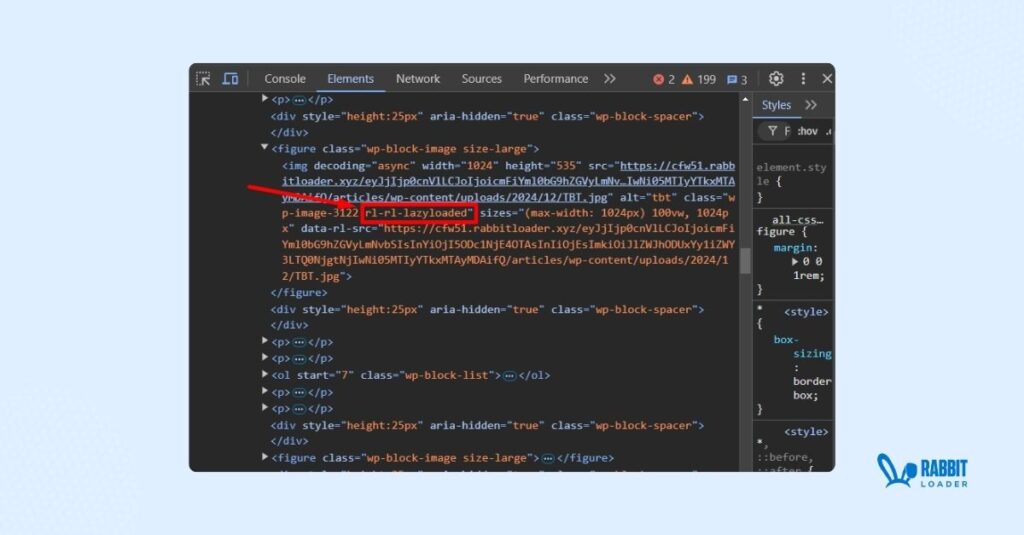
Task: Expand the collapsed figure node at bottom
Action: tap(264, 457)
